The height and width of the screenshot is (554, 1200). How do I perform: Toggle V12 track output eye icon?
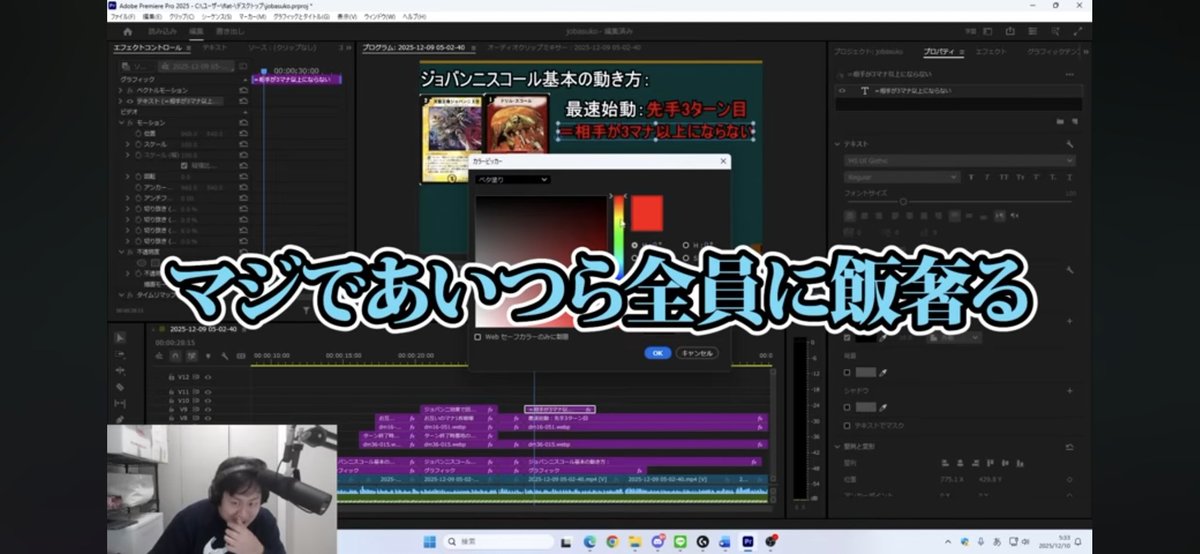click(207, 377)
